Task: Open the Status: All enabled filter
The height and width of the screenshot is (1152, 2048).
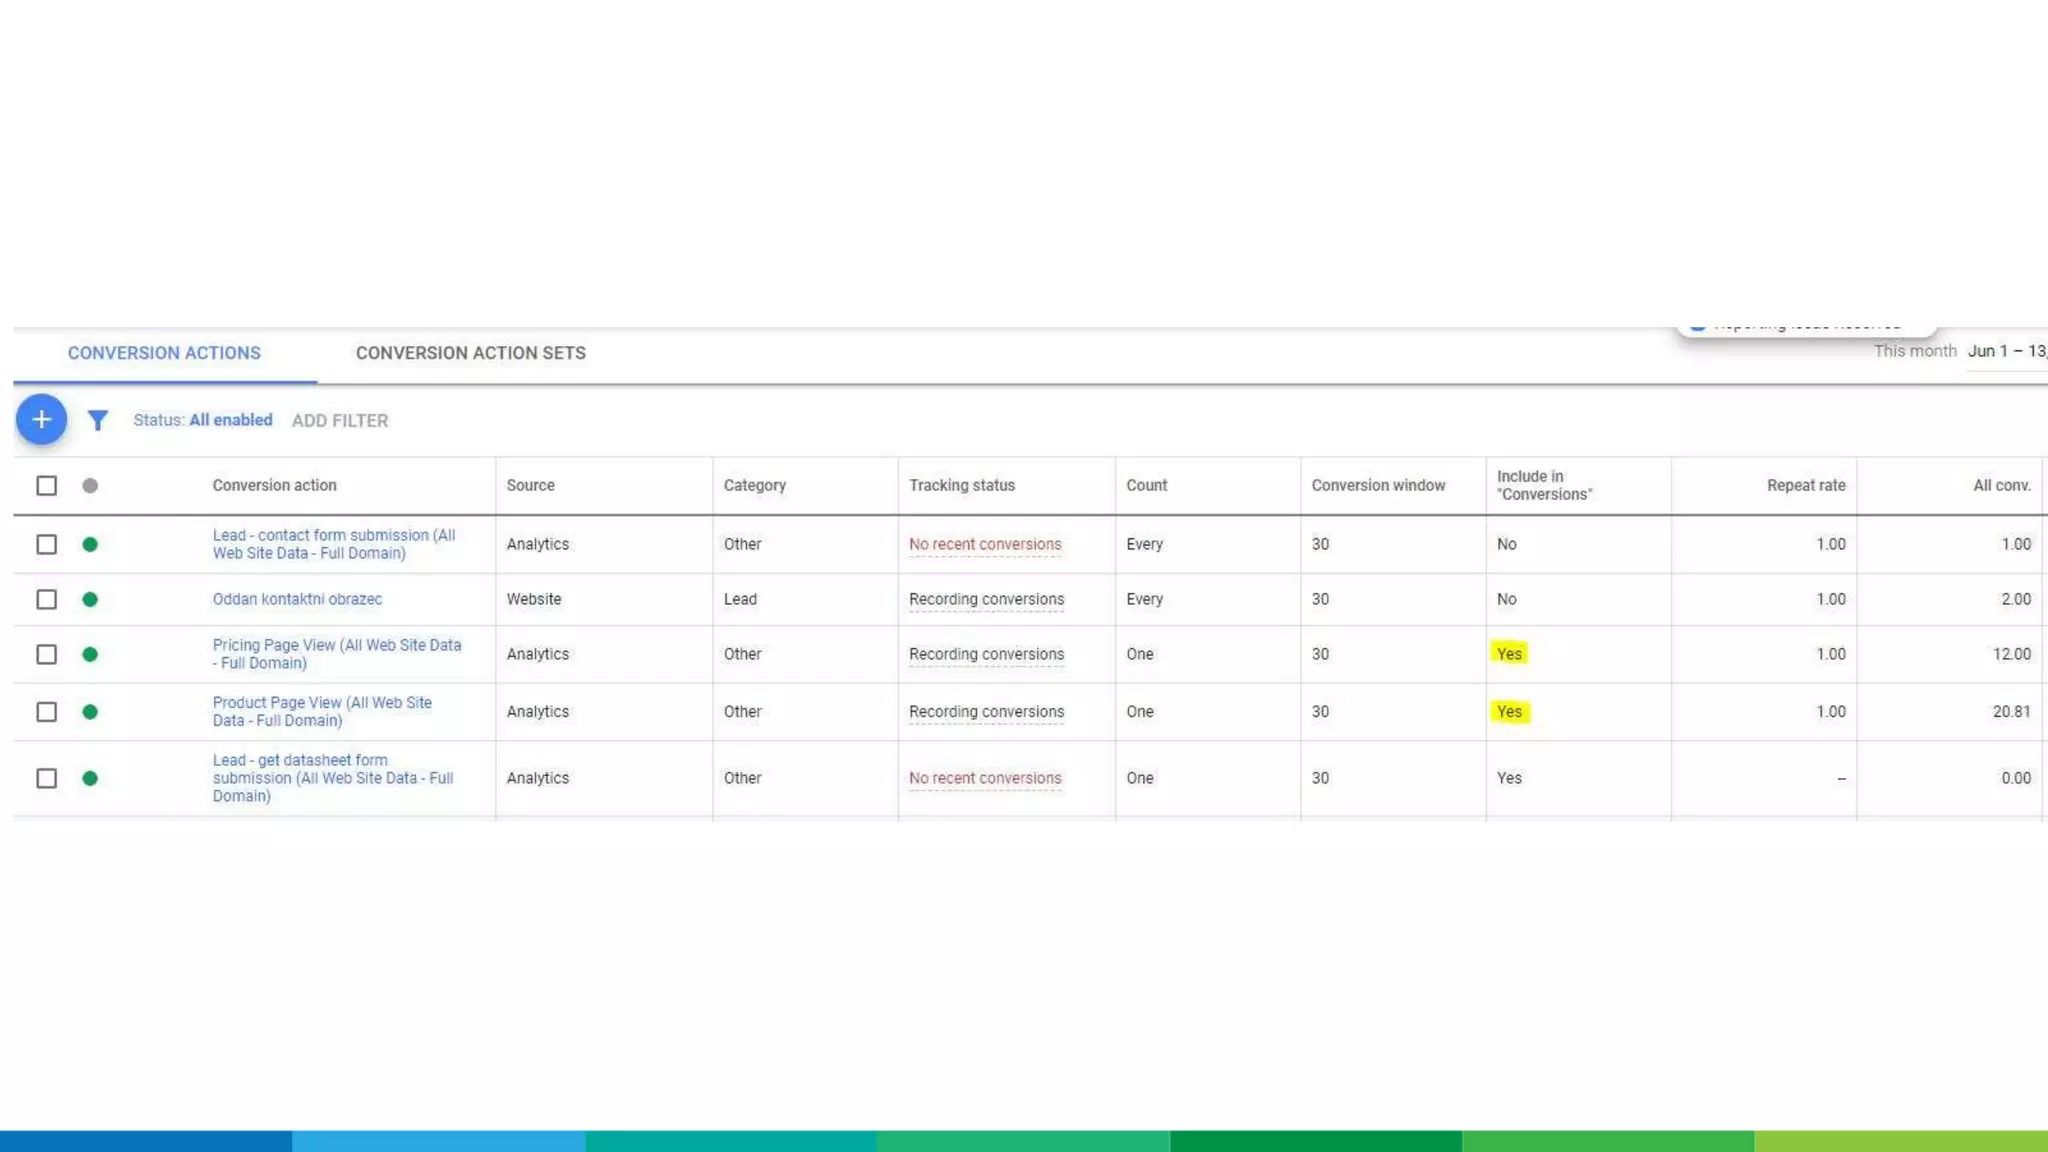Action: pyautogui.click(x=203, y=421)
